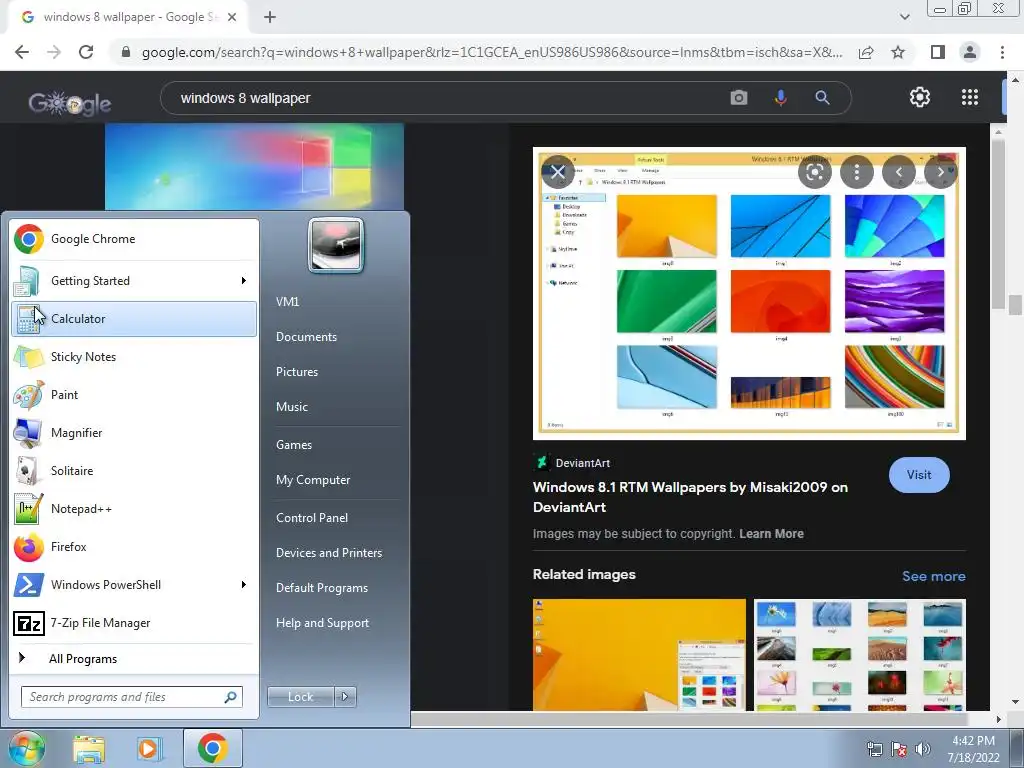1024x768 pixels.
Task: Close the image preview panel
Action: click(558, 172)
